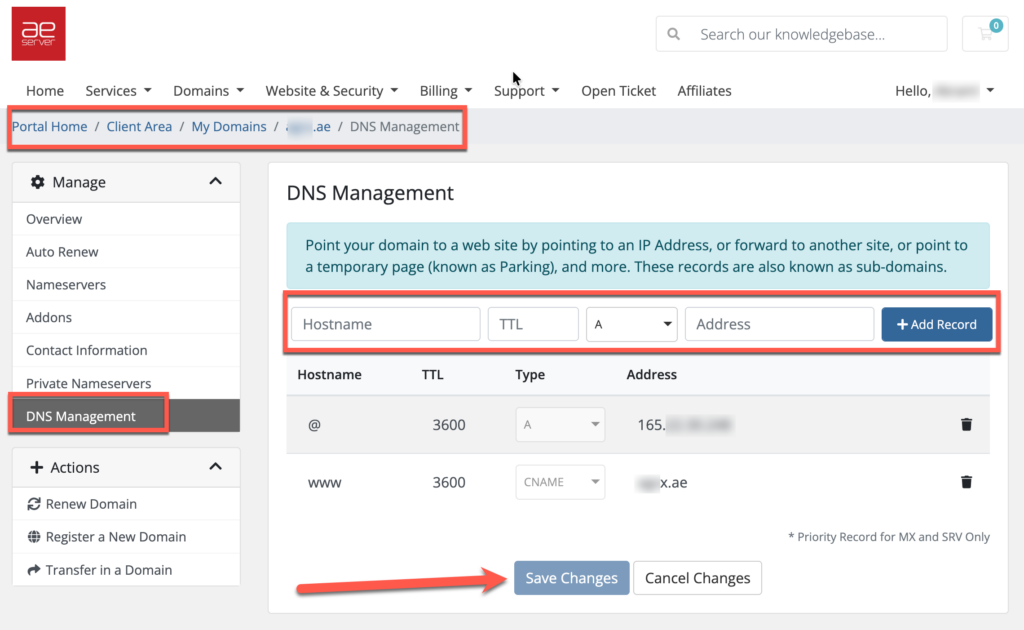Go to My Domains breadcrumb link

[x=229, y=127]
